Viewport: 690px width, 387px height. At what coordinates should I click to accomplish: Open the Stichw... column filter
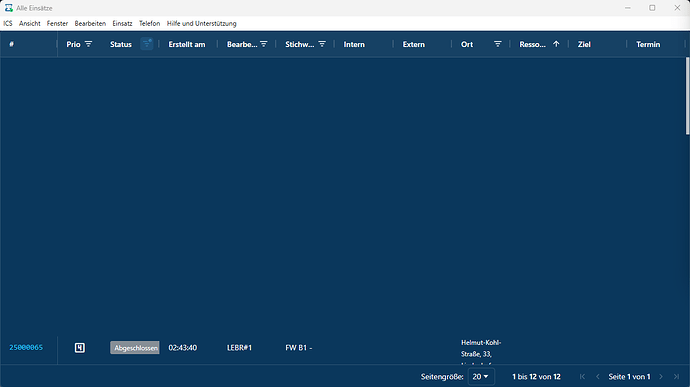click(322, 44)
